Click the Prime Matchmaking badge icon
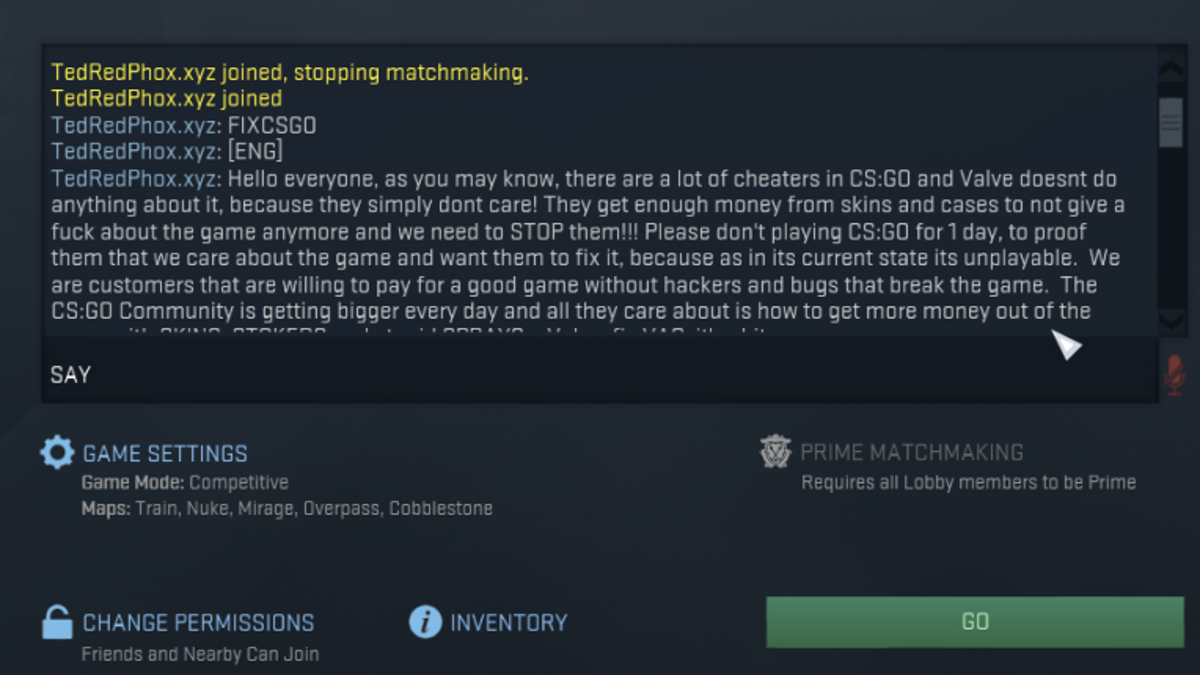Viewport: 1200px width, 675px height. click(775, 452)
